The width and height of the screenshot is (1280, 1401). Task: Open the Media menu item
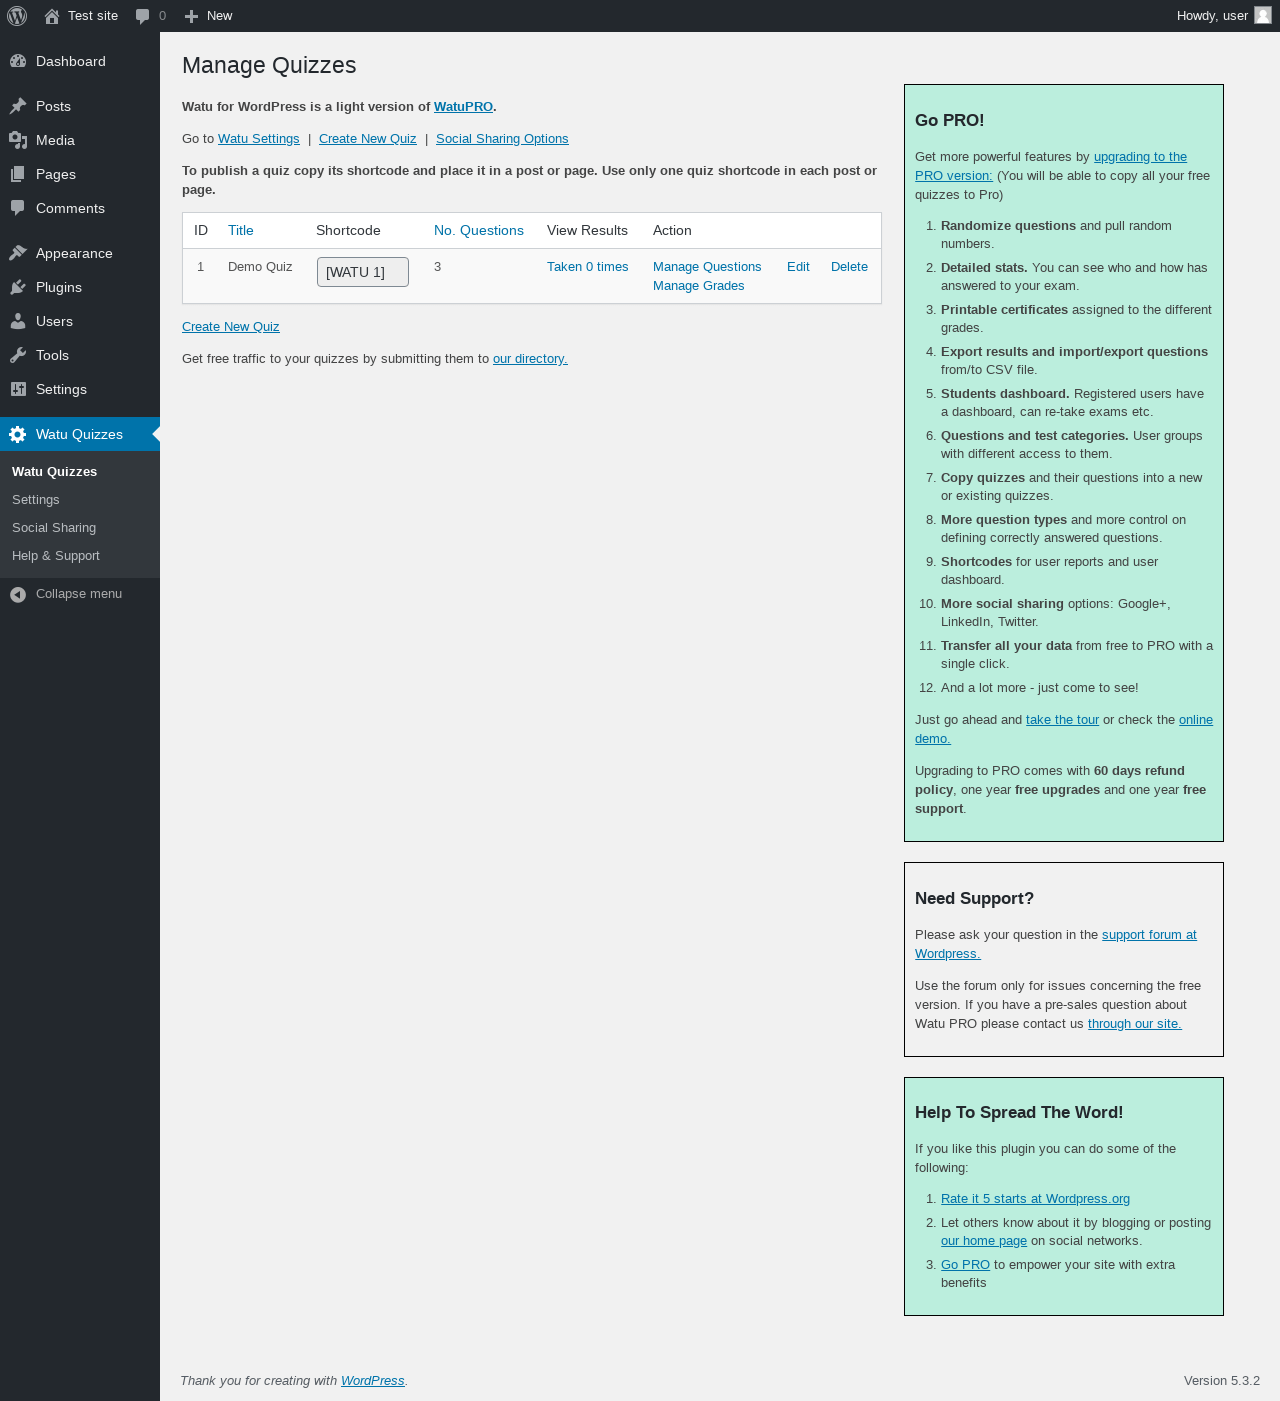tap(80, 140)
